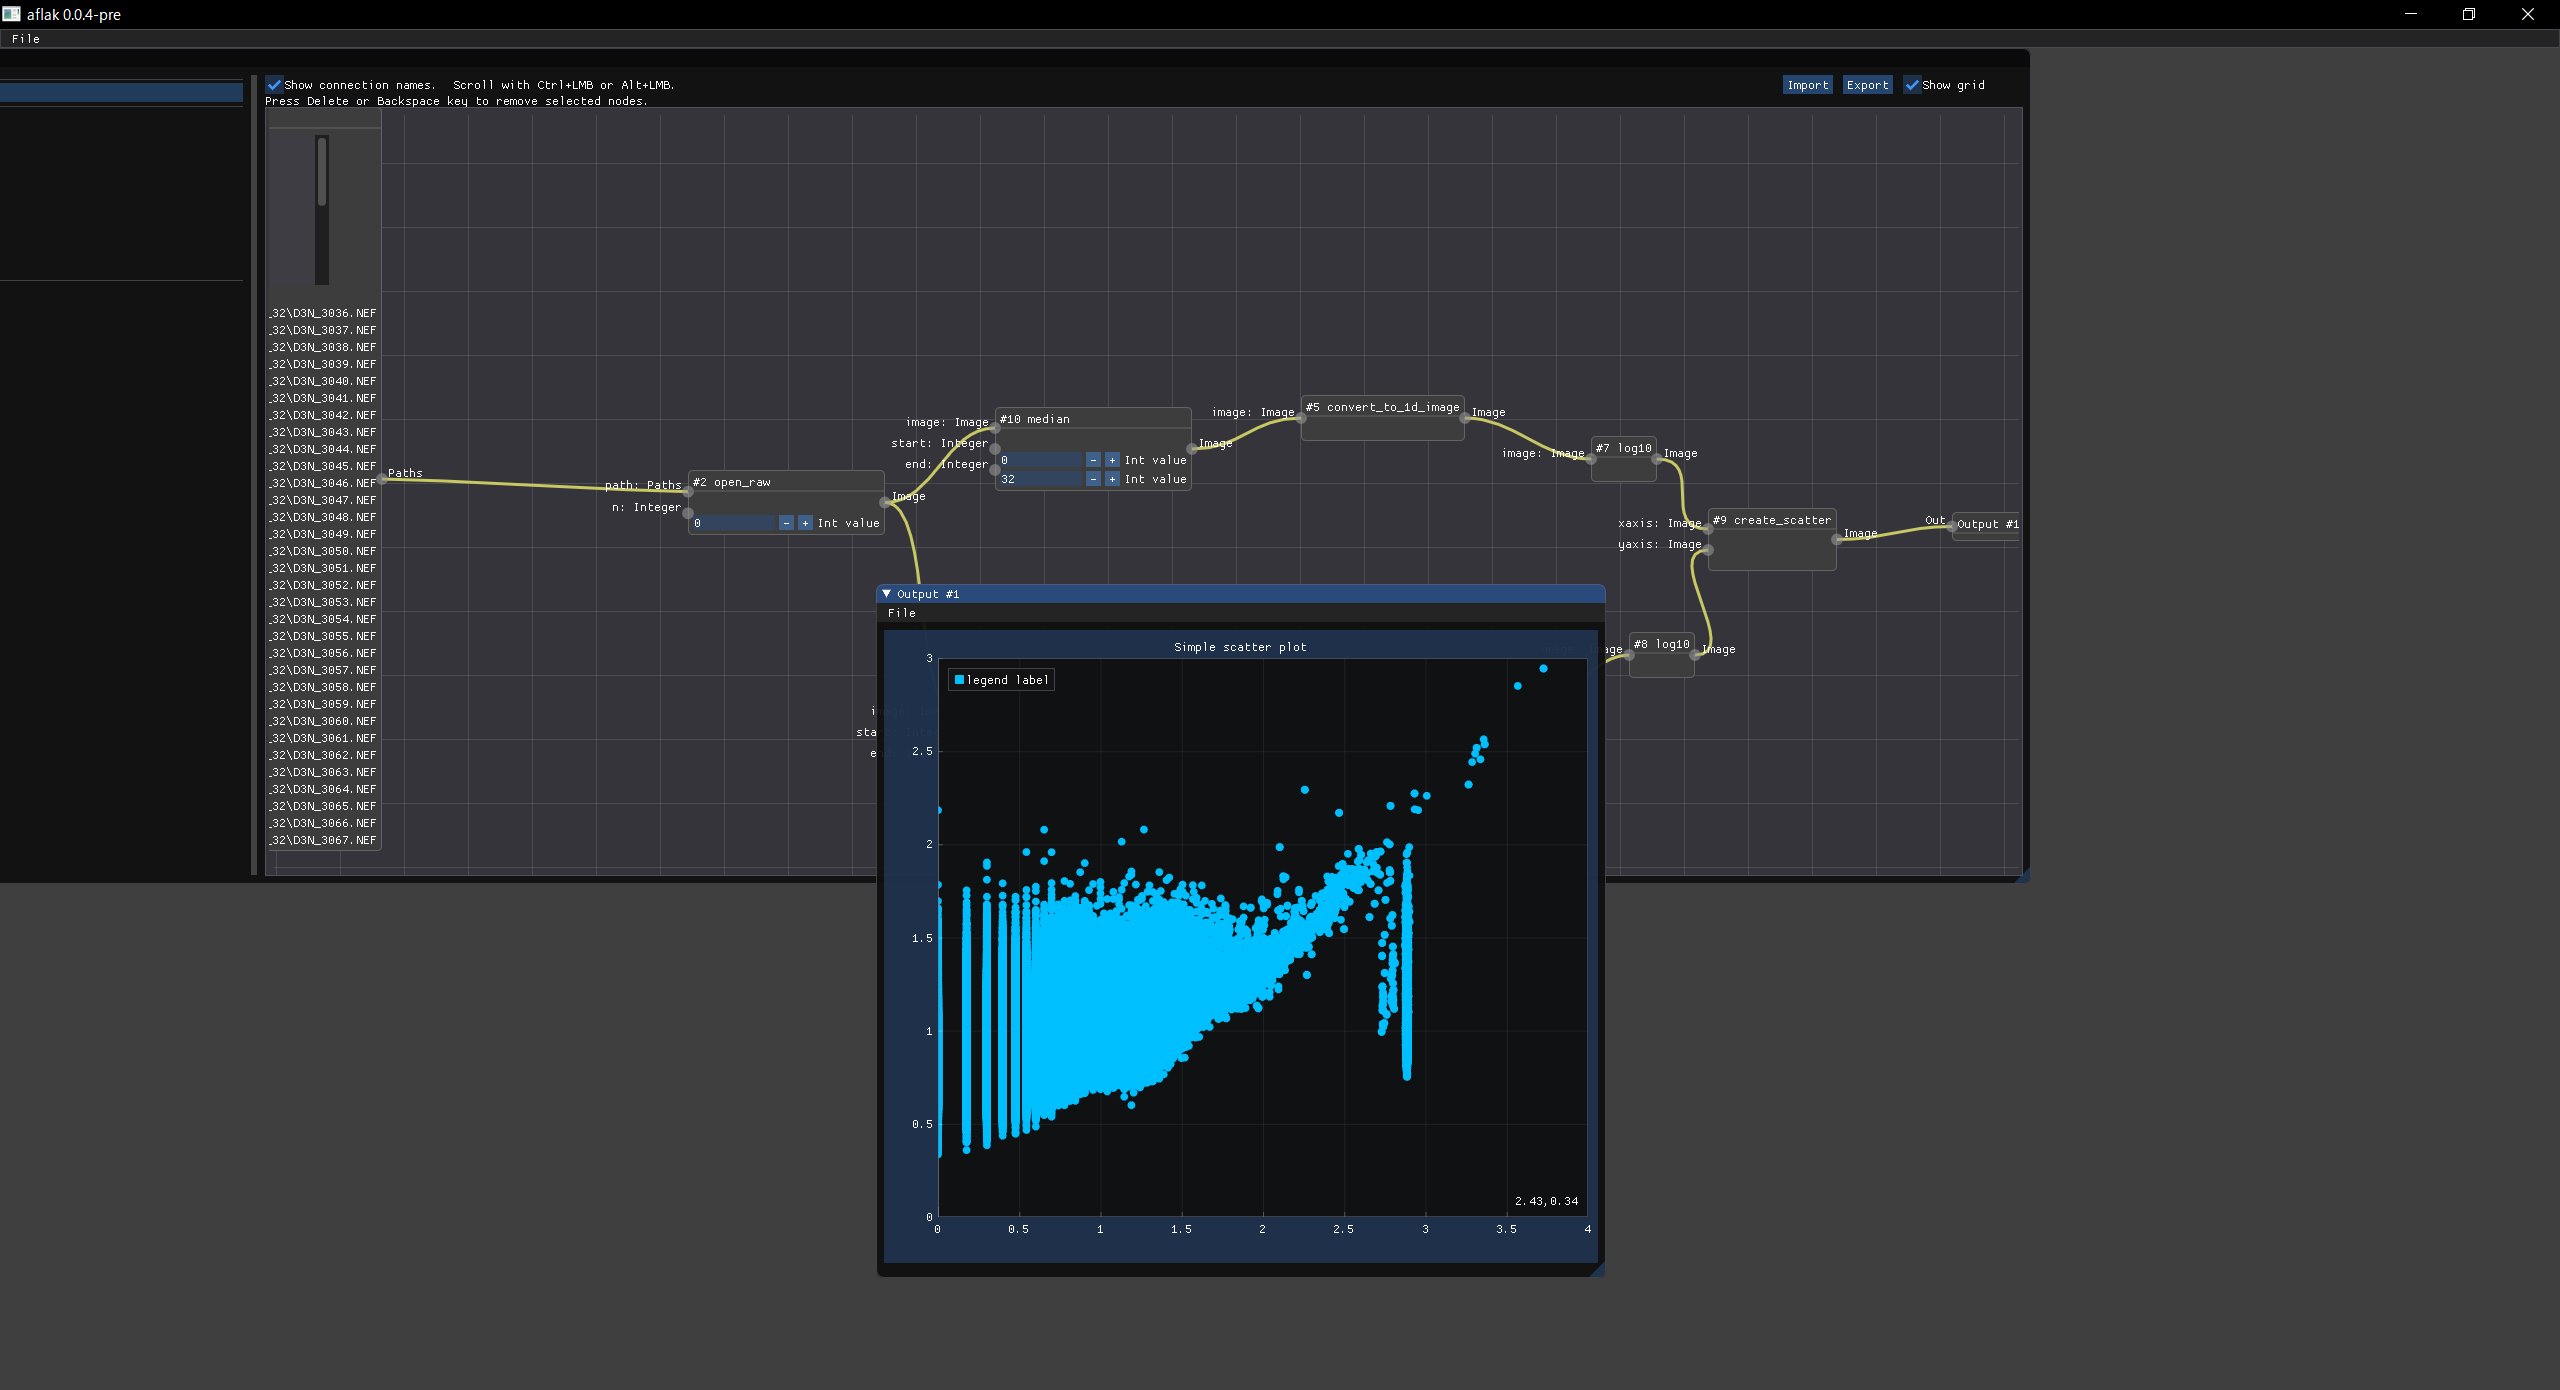
Task: Click the Output #1 window title bar
Action: coord(1240,594)
